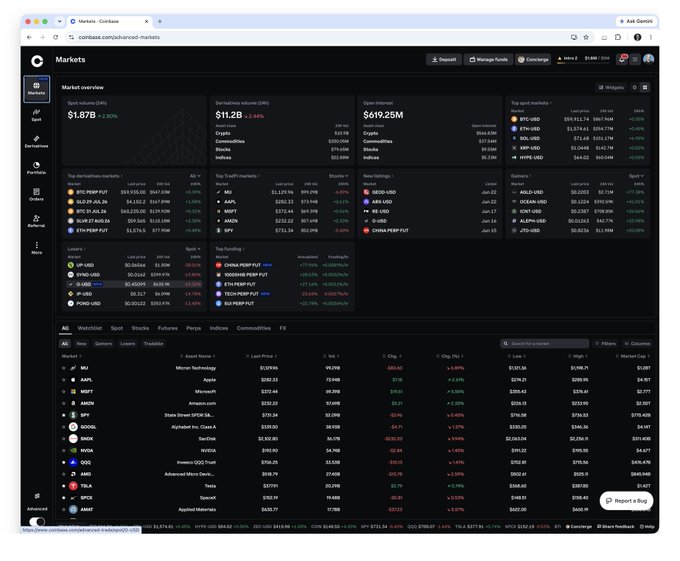Toggle SPCX watchlist star
Screen dimensions: 680x561
pyautogui.click(x=64, y=498)
